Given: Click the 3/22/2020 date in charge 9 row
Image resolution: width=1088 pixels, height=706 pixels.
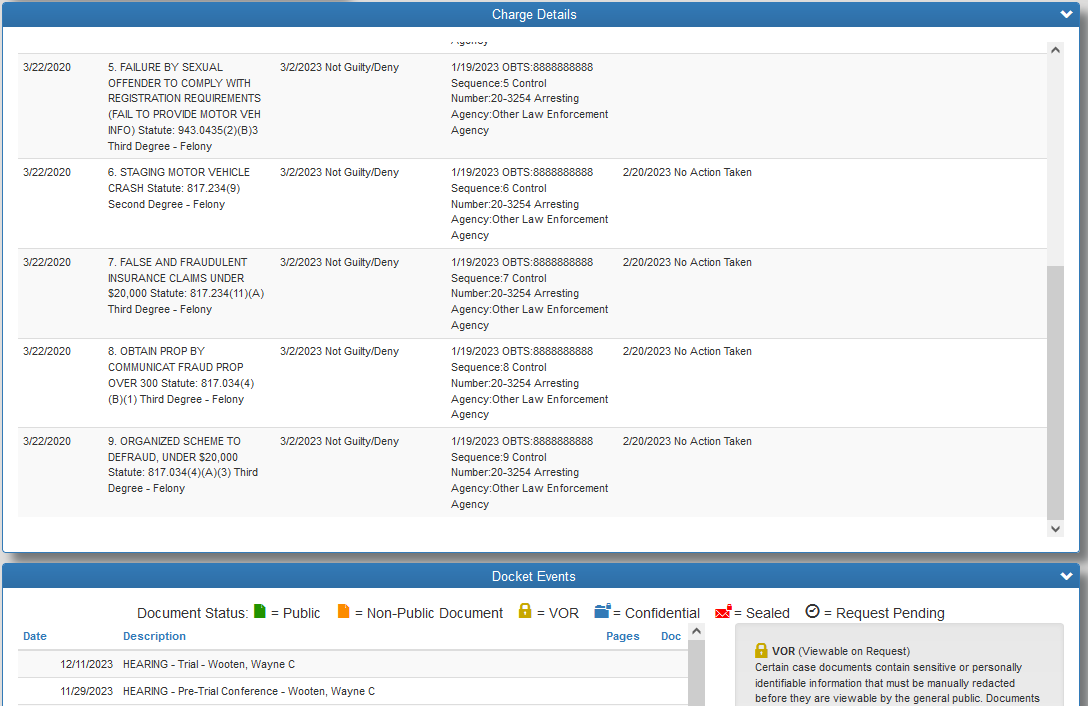Looking at the screenshot, I should click(x=46, y=442).
